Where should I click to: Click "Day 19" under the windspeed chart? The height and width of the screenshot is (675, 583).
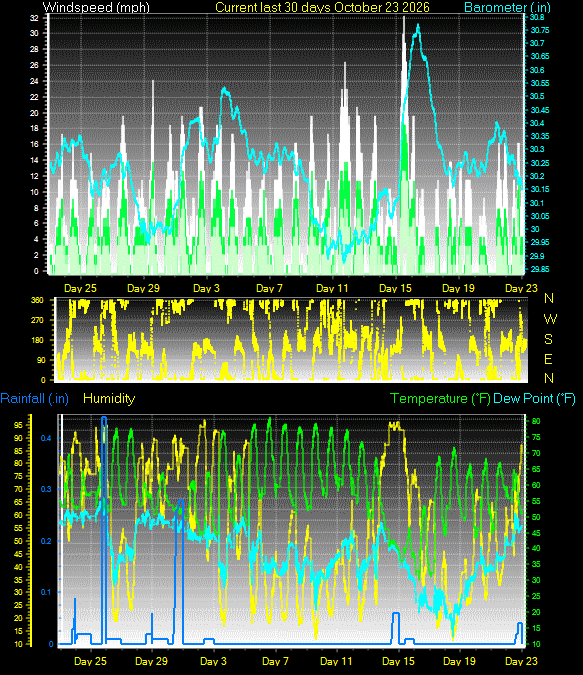[458, 288]
